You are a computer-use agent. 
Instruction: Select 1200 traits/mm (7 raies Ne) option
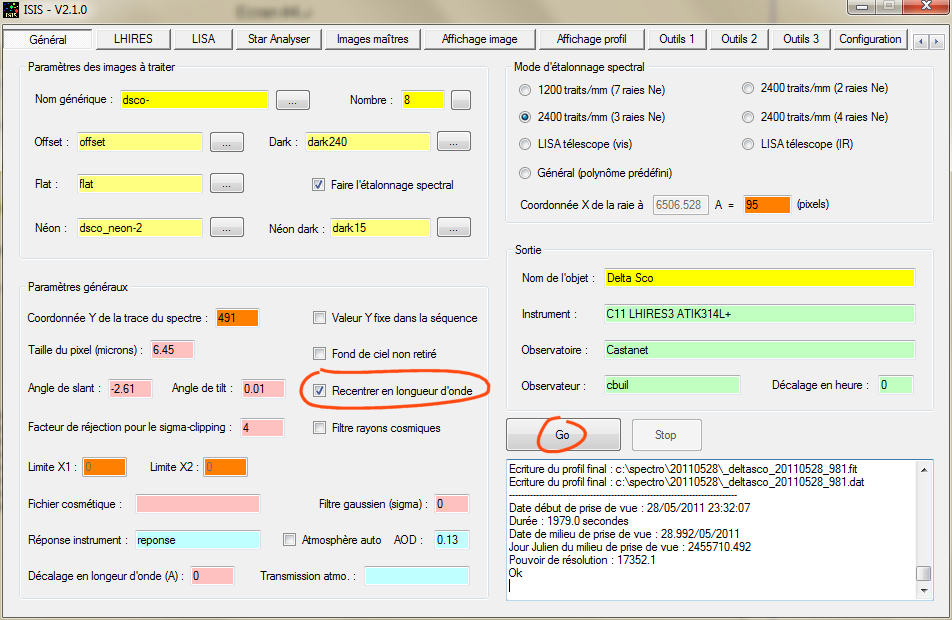[526, 89]
